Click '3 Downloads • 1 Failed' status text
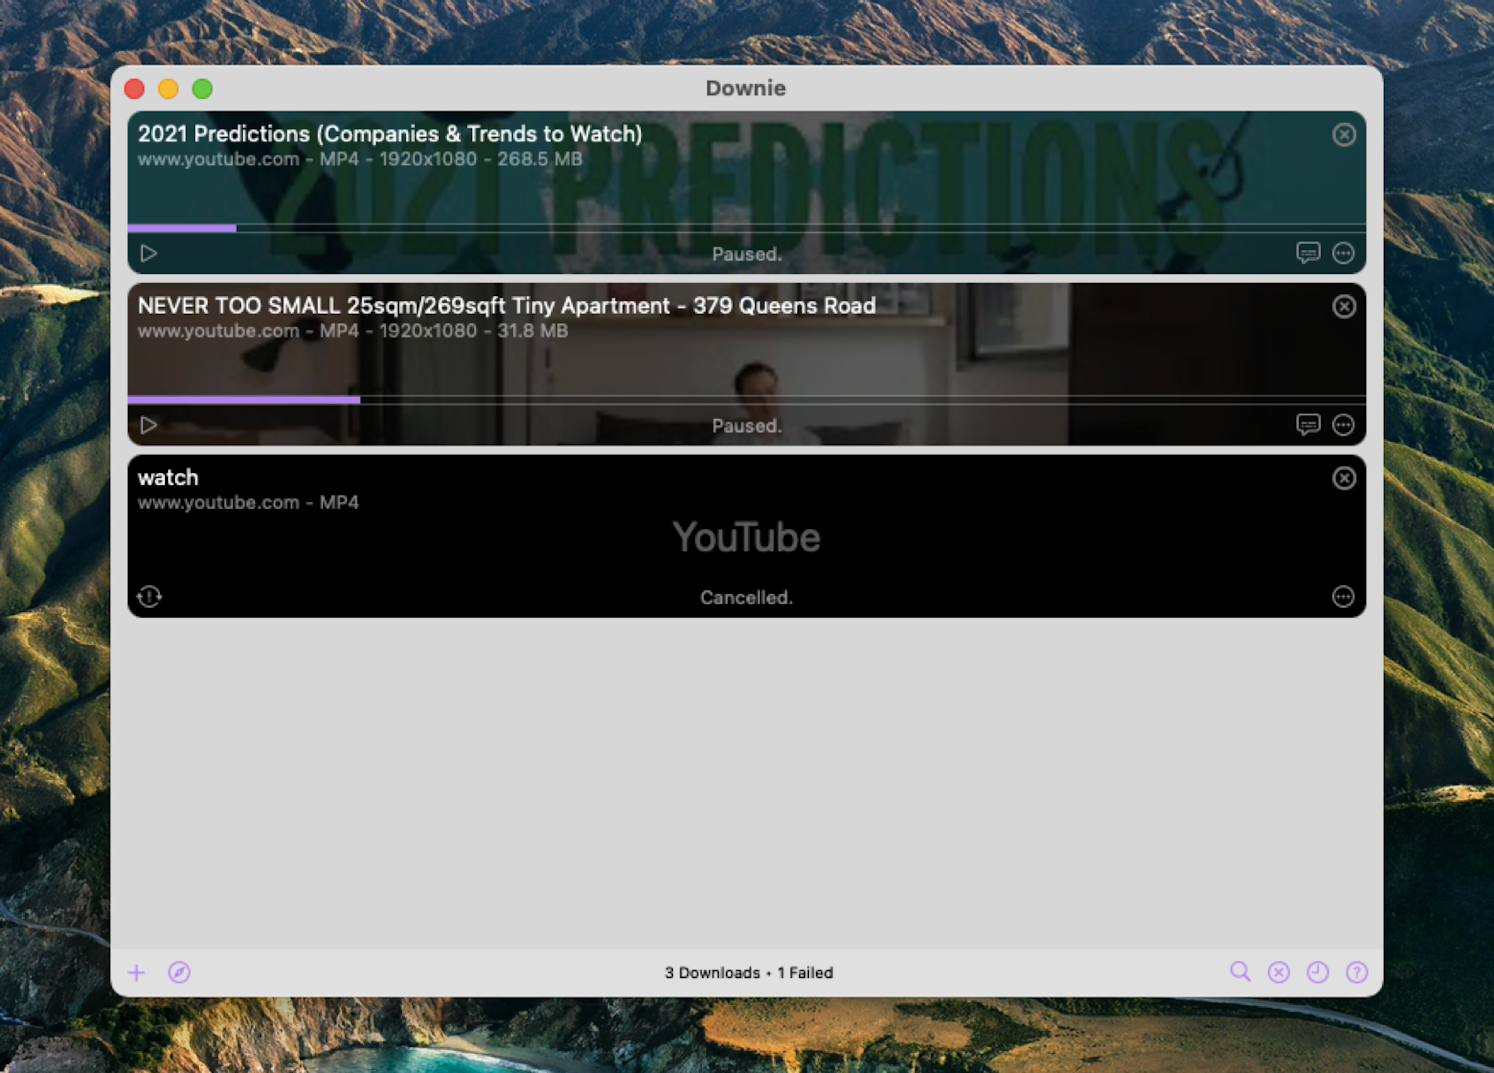Viewport: 1494px width, 1073px height. tap(749, 973)
